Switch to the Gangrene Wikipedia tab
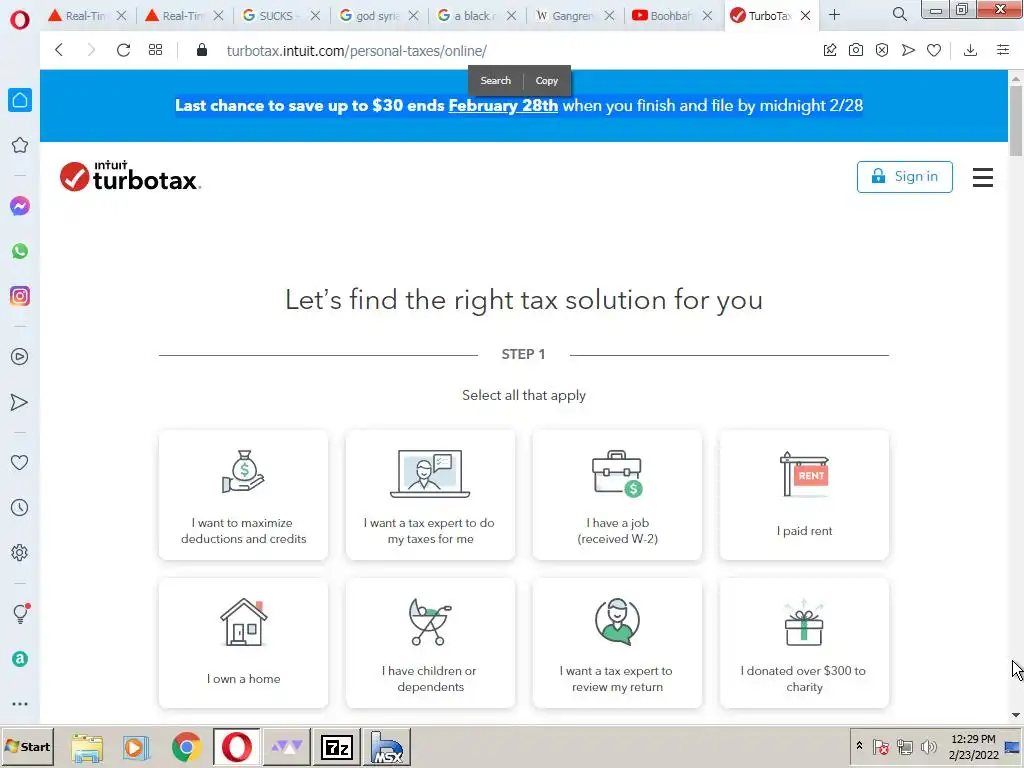Viewport: 1024px width, 768px height. point(575,16)
